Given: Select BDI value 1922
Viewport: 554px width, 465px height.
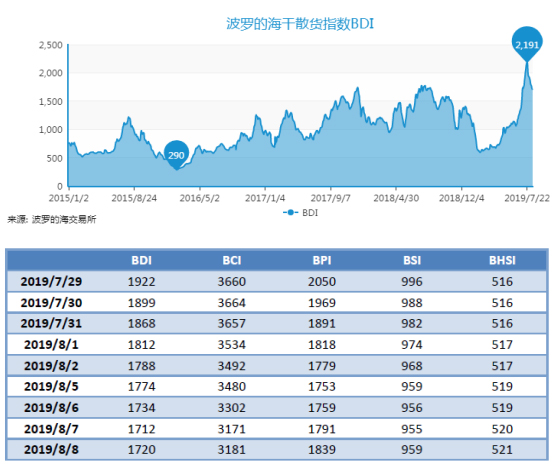Looking at the screenshot, I should (141, 282).
